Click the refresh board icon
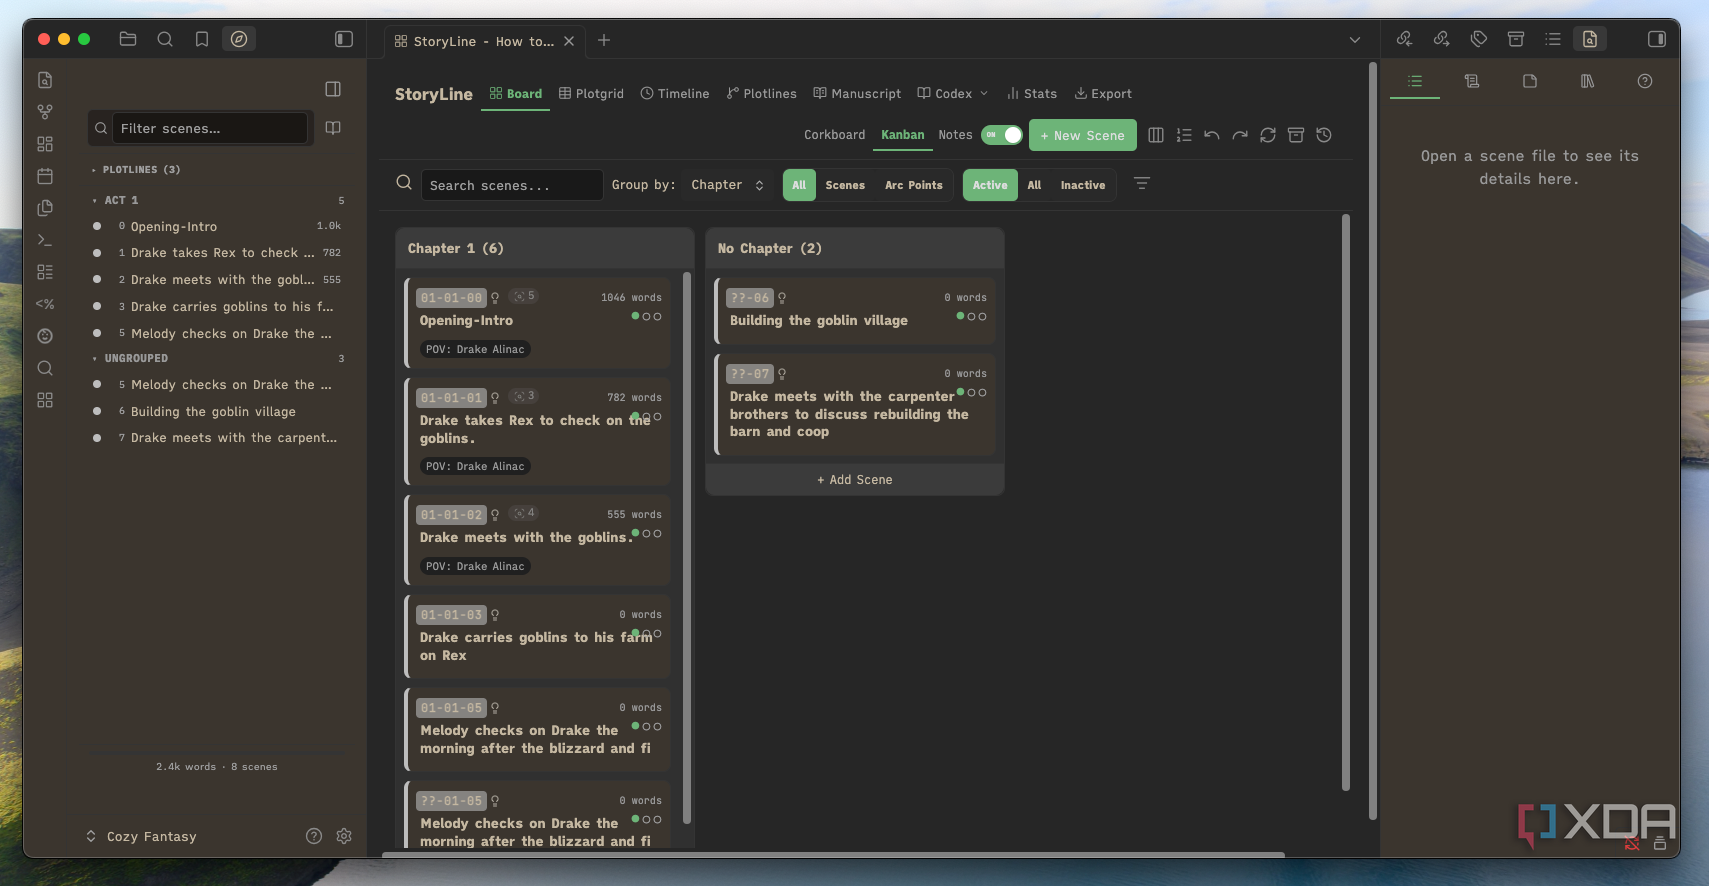 (x=1268, y=135)
